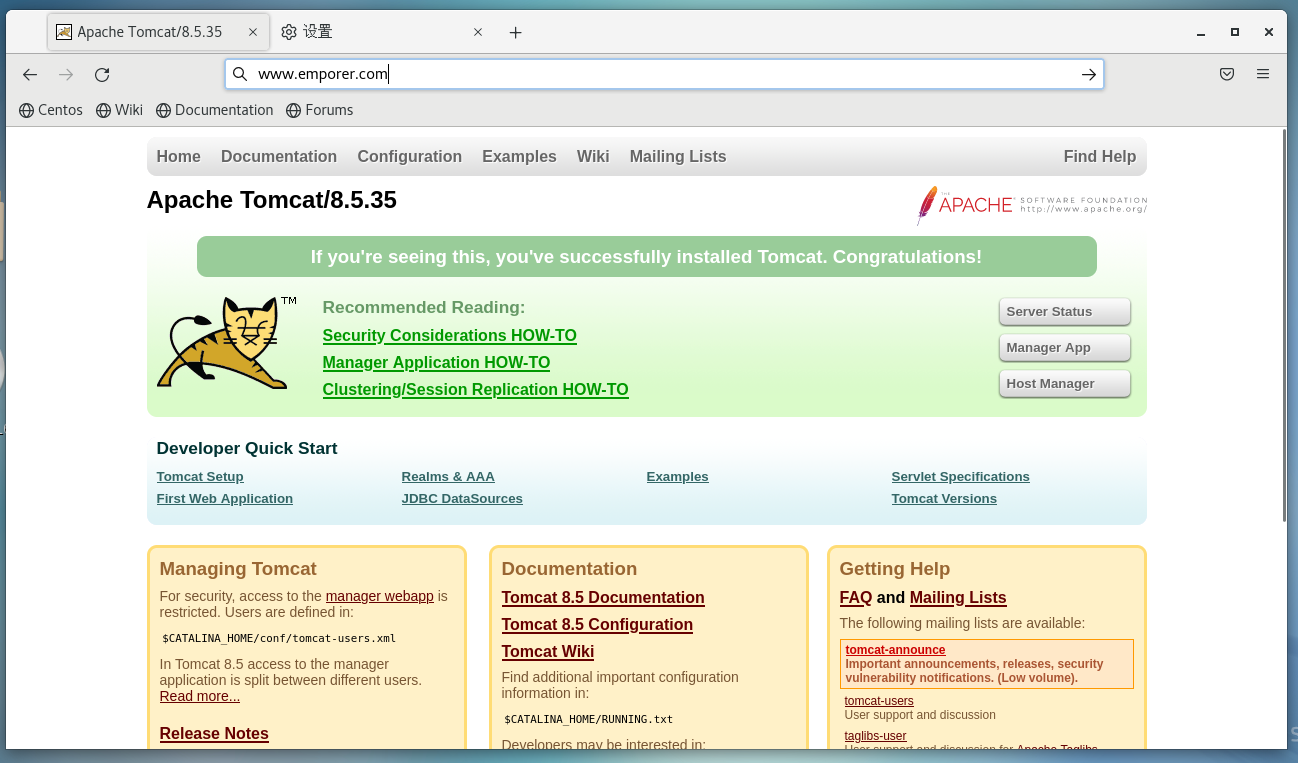Click the Apache Tomcat/8.5.35 heading

pyautogui.click(x=272, y=200)
